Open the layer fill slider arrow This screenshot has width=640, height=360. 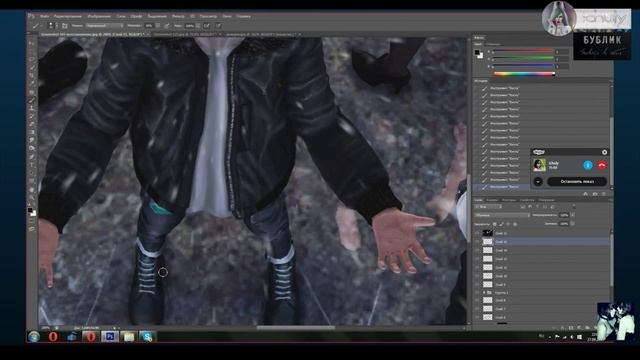[573, 224]
